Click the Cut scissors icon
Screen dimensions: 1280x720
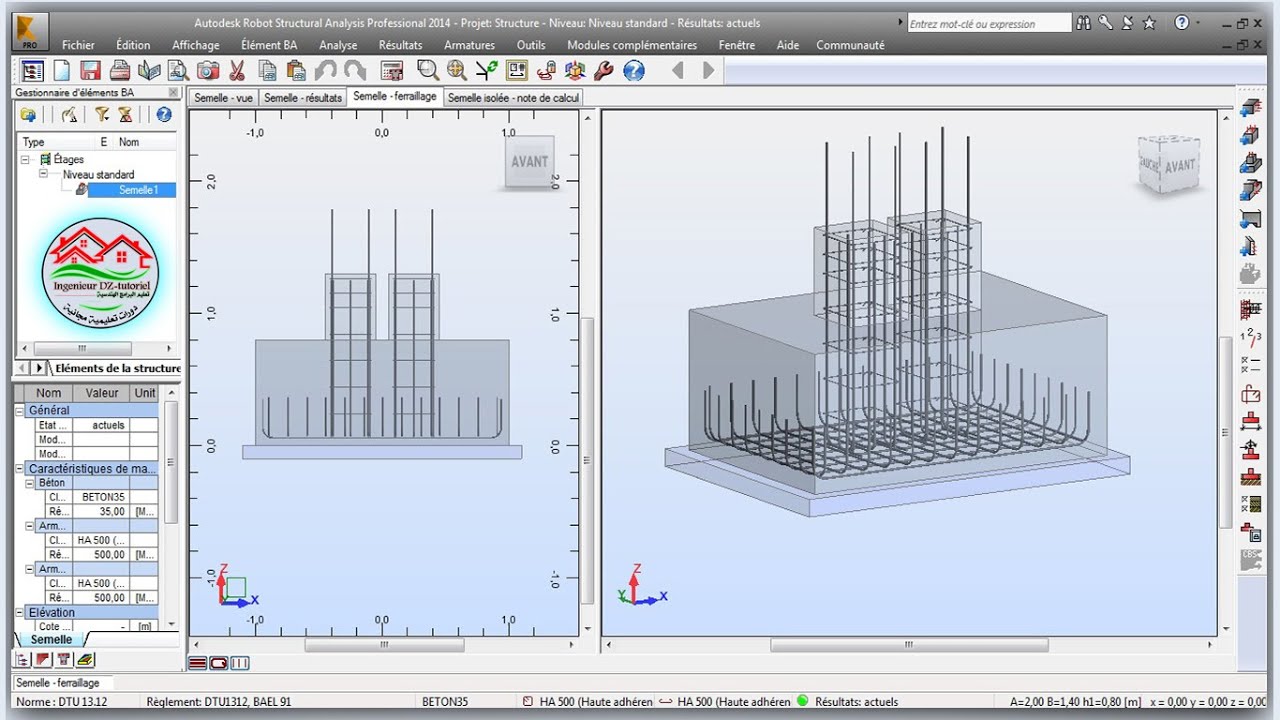237,70
